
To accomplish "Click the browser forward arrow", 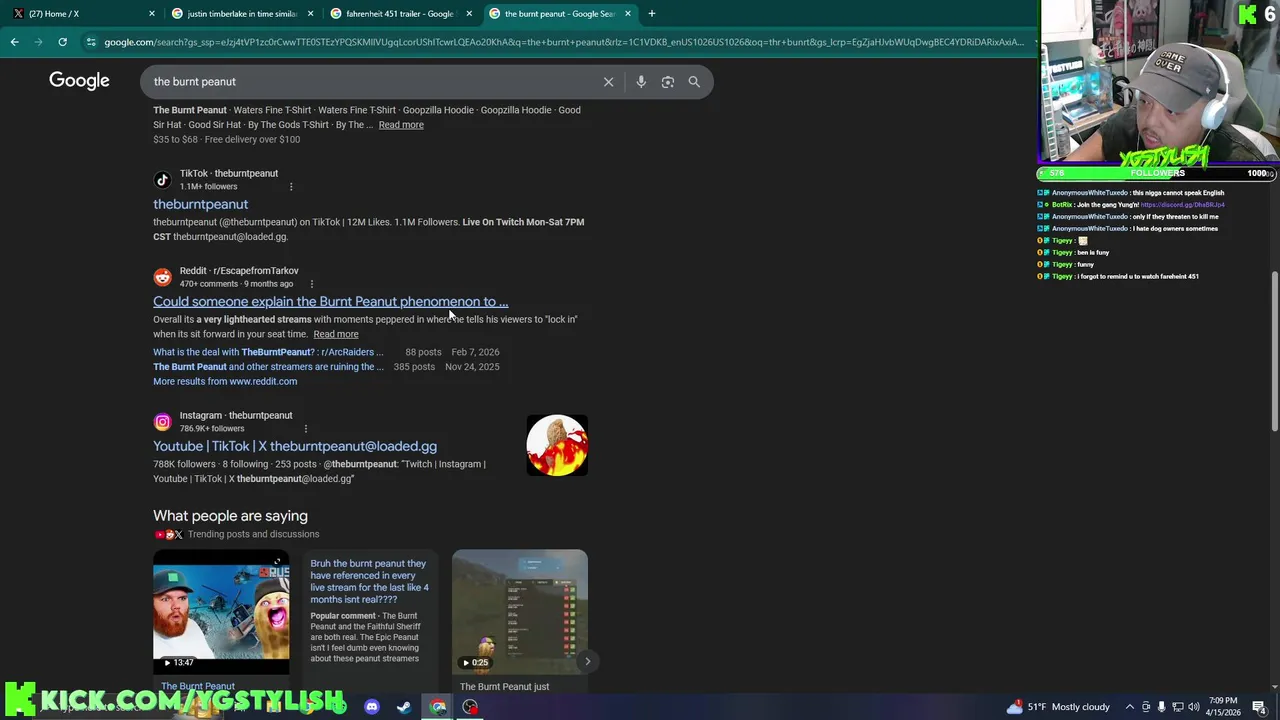I will (38, 42).
